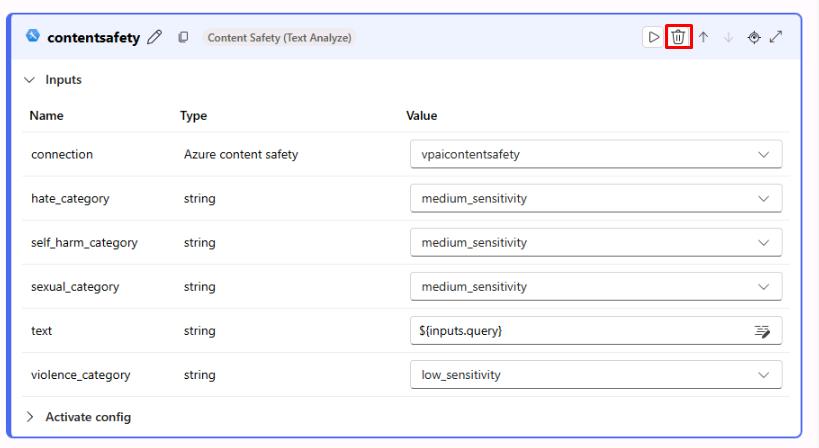Expand node to full screen with diagonal arrows
Viewport: 819px width, 448px height.
(776, 37)
